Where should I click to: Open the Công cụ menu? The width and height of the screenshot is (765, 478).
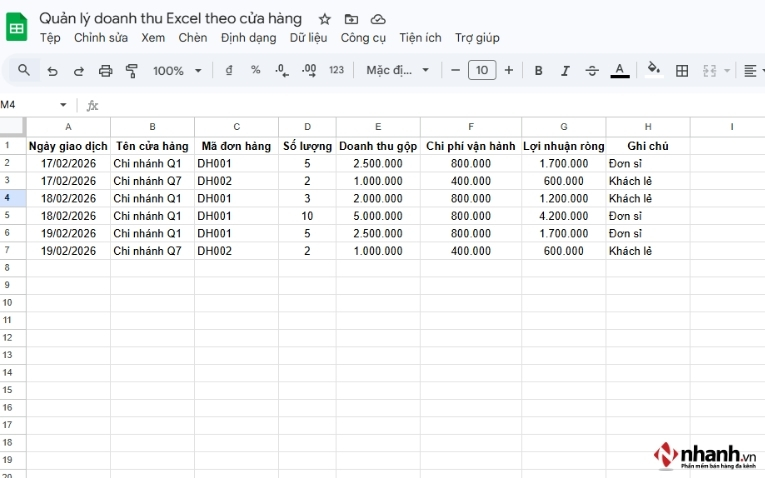tap(363, 38)
